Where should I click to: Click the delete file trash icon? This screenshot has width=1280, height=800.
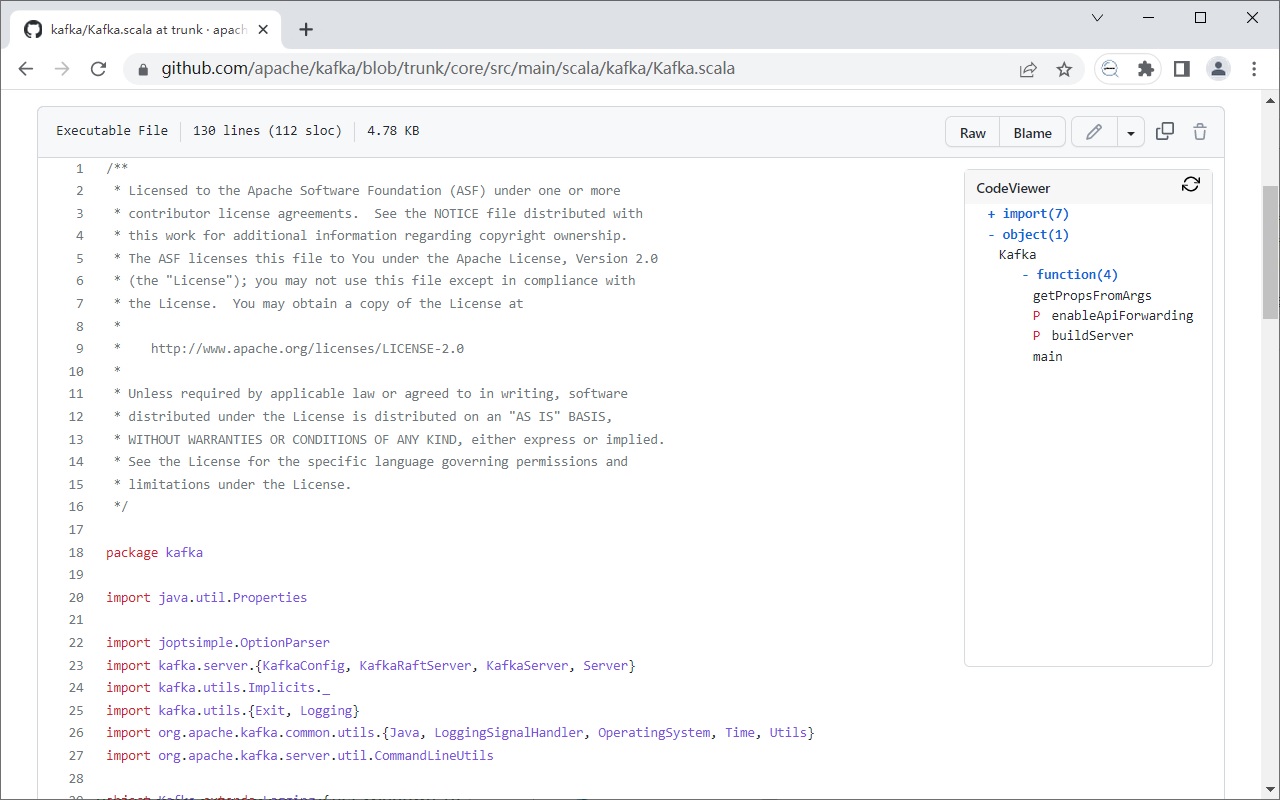coord(1199,131)
